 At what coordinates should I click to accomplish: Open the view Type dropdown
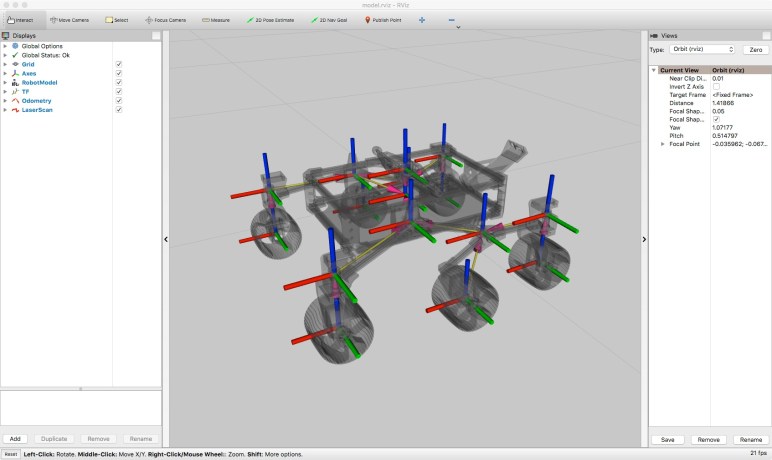coord(702,49)
